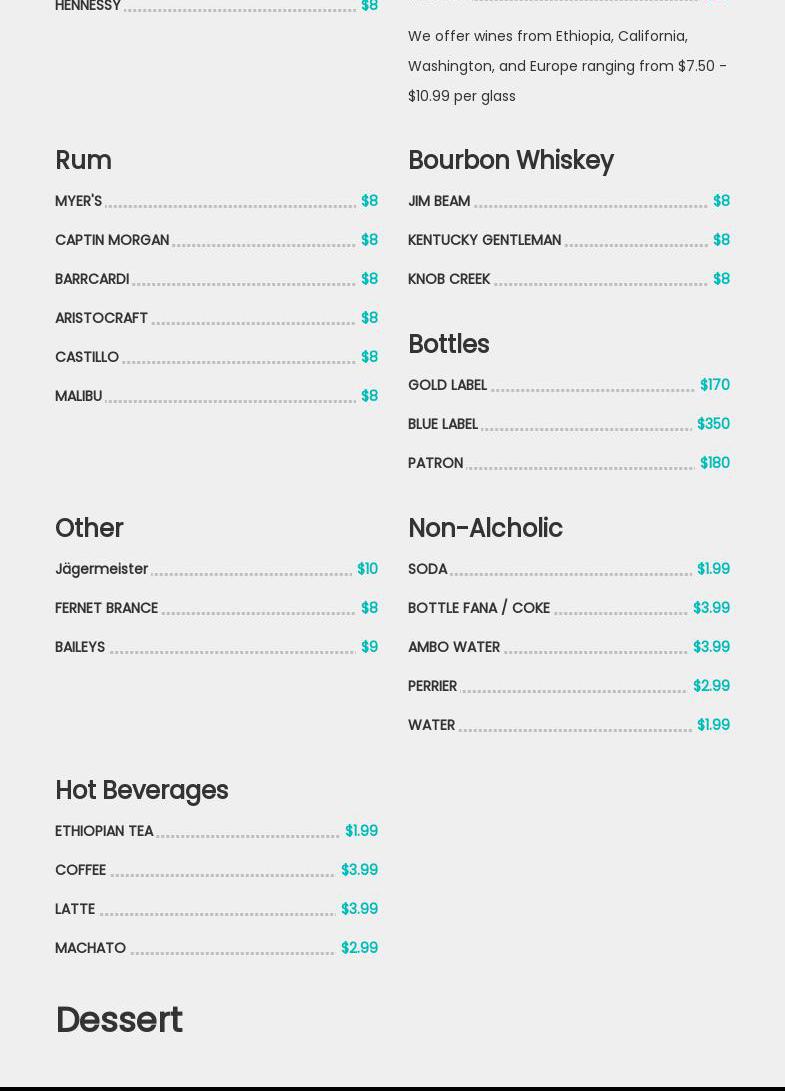This screenshot has height=1091, width=785.
Task: Select the Bottle Fana / Coke item
Action: tap(479, 608)
